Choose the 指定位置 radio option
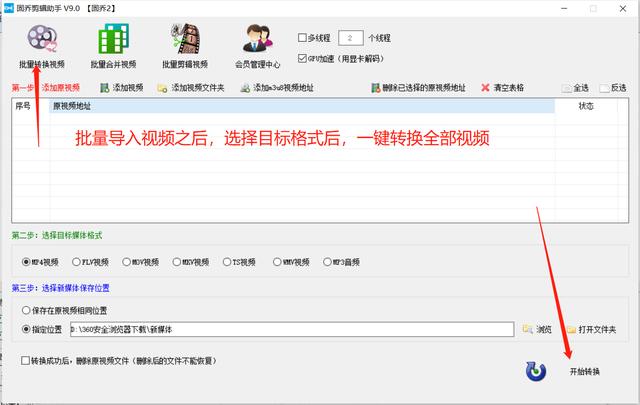Screen dimensions: 640x405 (x=26, y=329)
